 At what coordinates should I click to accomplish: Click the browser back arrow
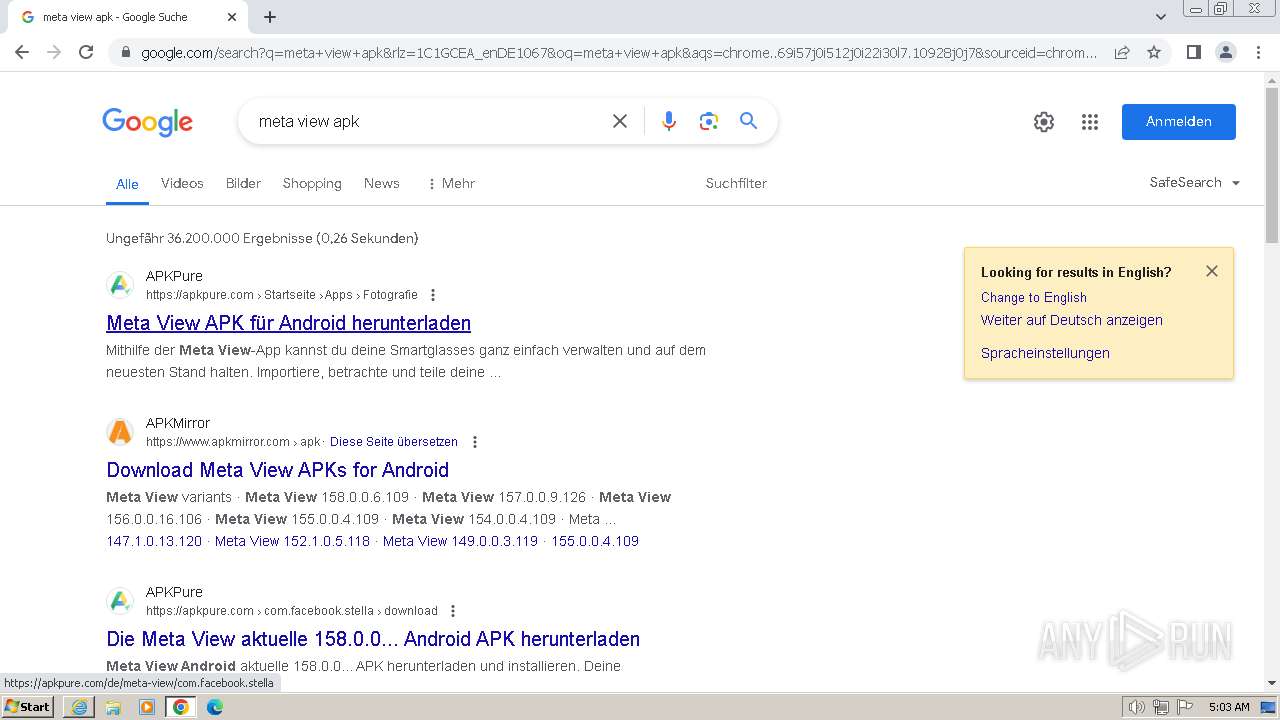click(22, 52)
